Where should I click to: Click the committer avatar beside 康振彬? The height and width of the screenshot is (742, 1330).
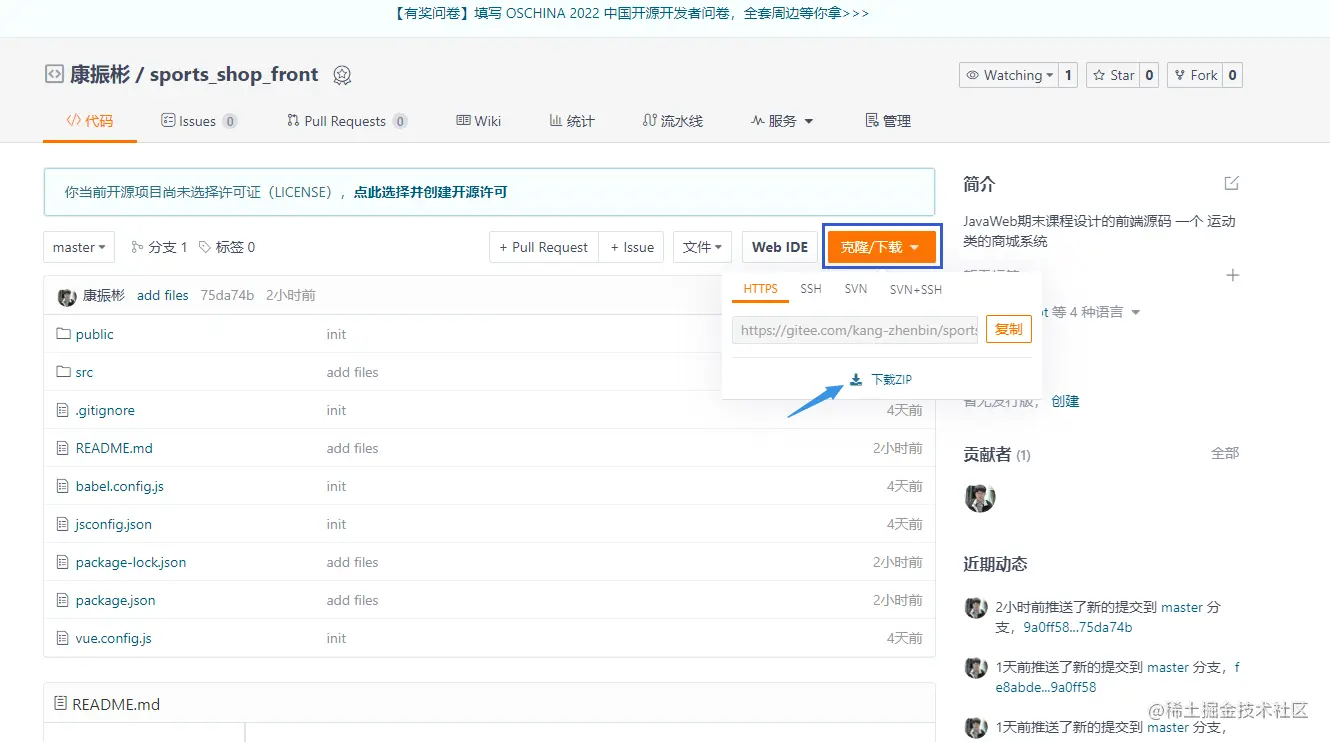tap(67, 296)
